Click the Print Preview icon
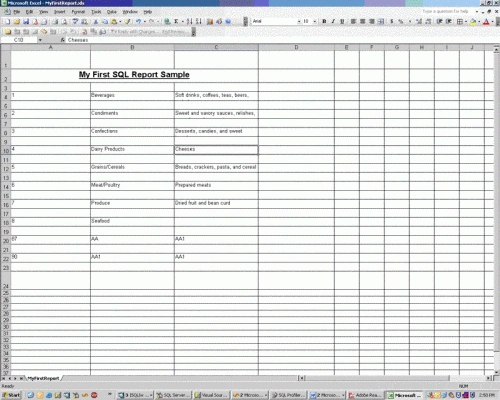Viewport: 500px width, 400px height. (64, 22)
